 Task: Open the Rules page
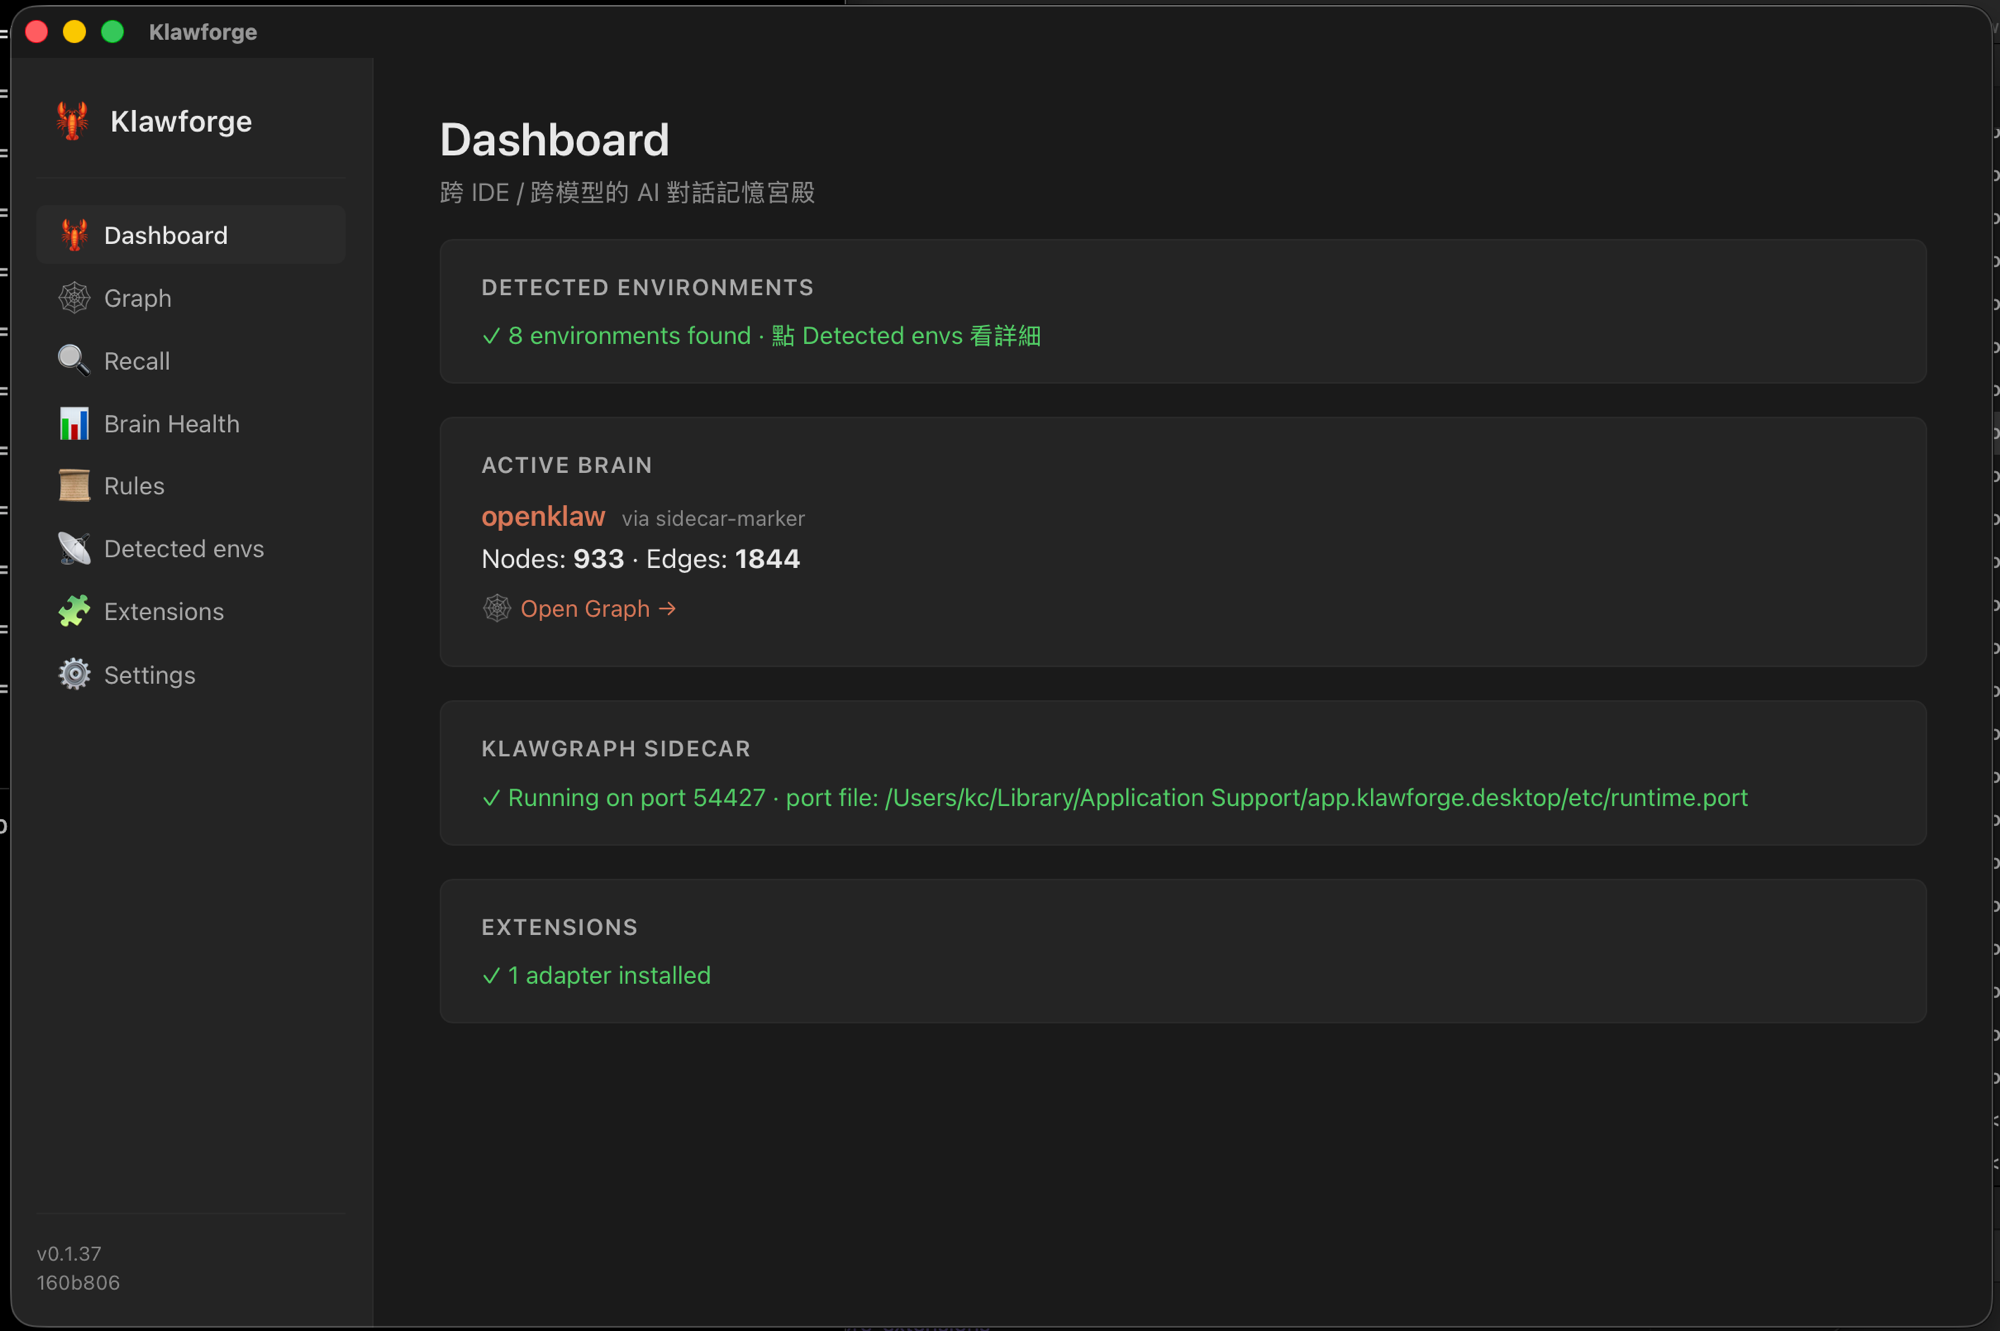point(191,486)
